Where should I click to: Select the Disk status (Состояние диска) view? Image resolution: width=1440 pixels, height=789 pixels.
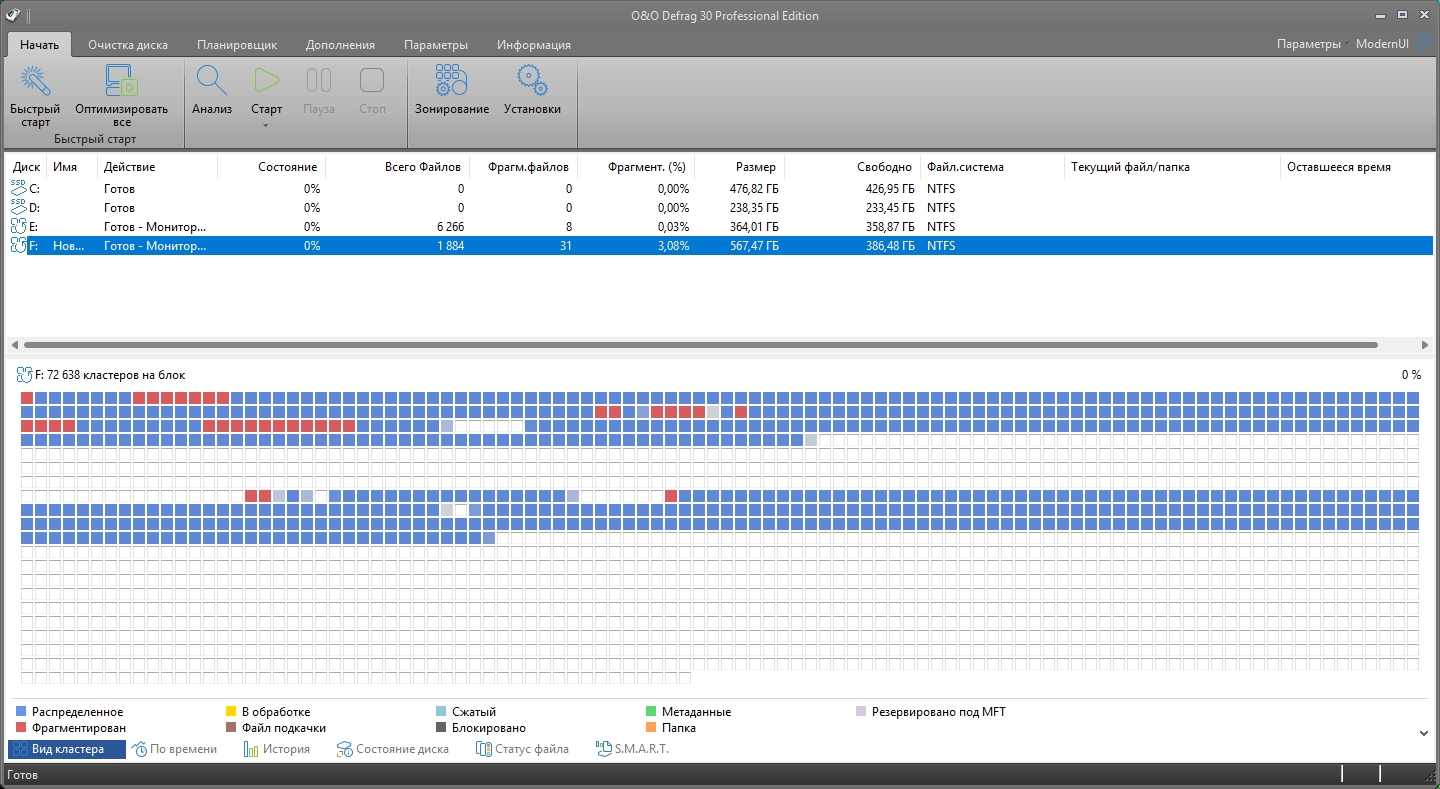click(392, 749)
